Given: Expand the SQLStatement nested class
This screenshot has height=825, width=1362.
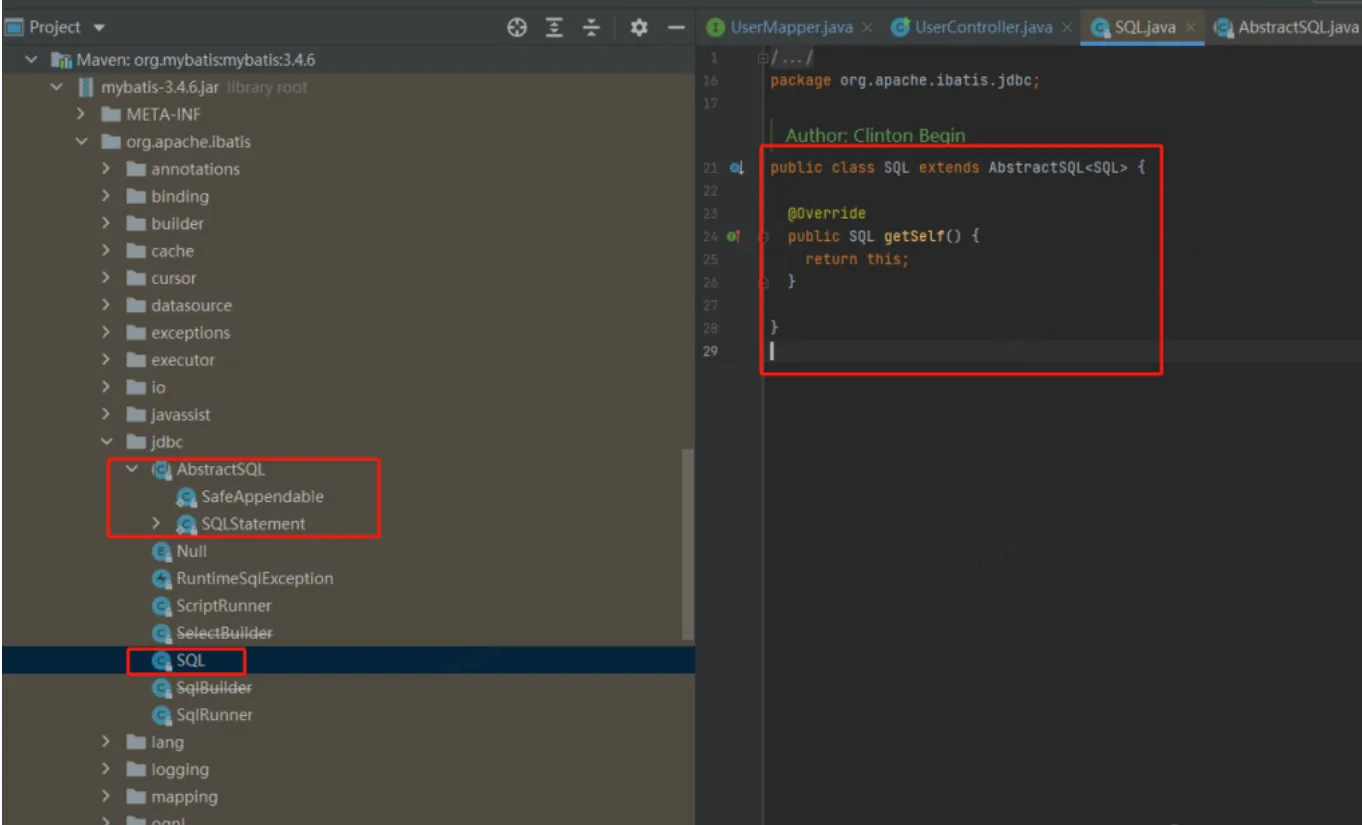Looking at the screenshot, I should (x=156, y=523).
